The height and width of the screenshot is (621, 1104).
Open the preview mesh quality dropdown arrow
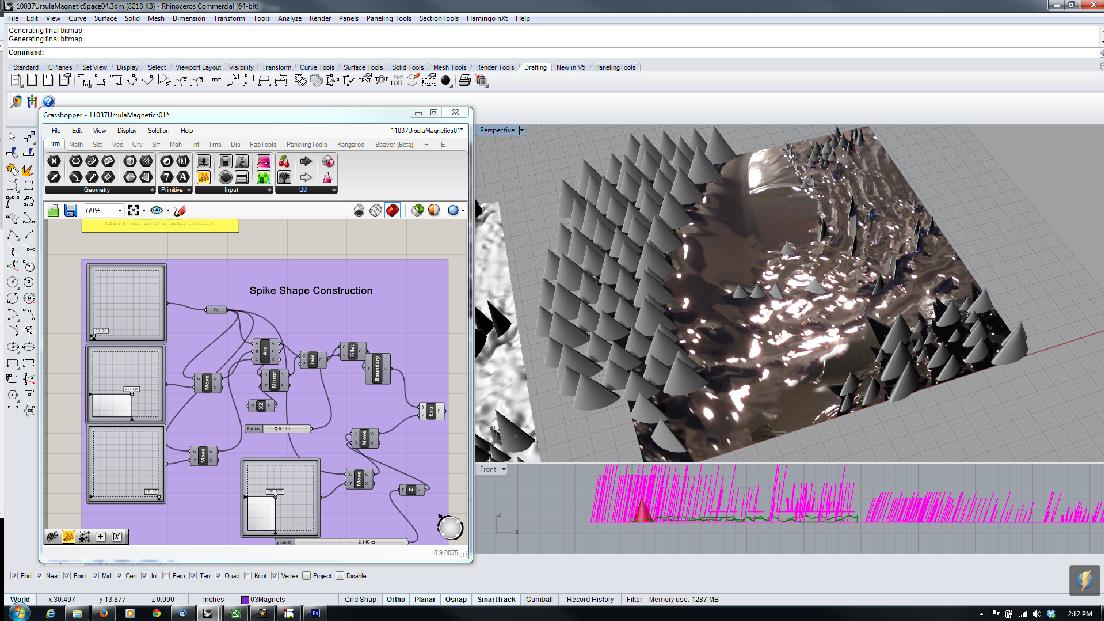463,211
